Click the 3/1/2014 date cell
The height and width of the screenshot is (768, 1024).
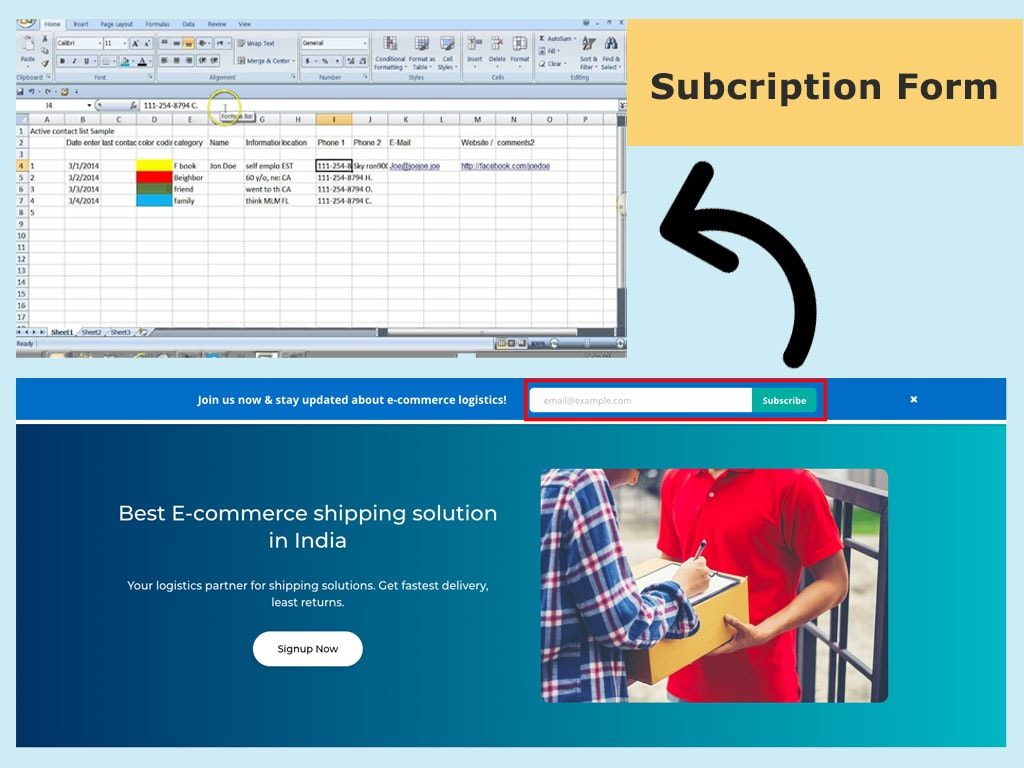(83, 166)
